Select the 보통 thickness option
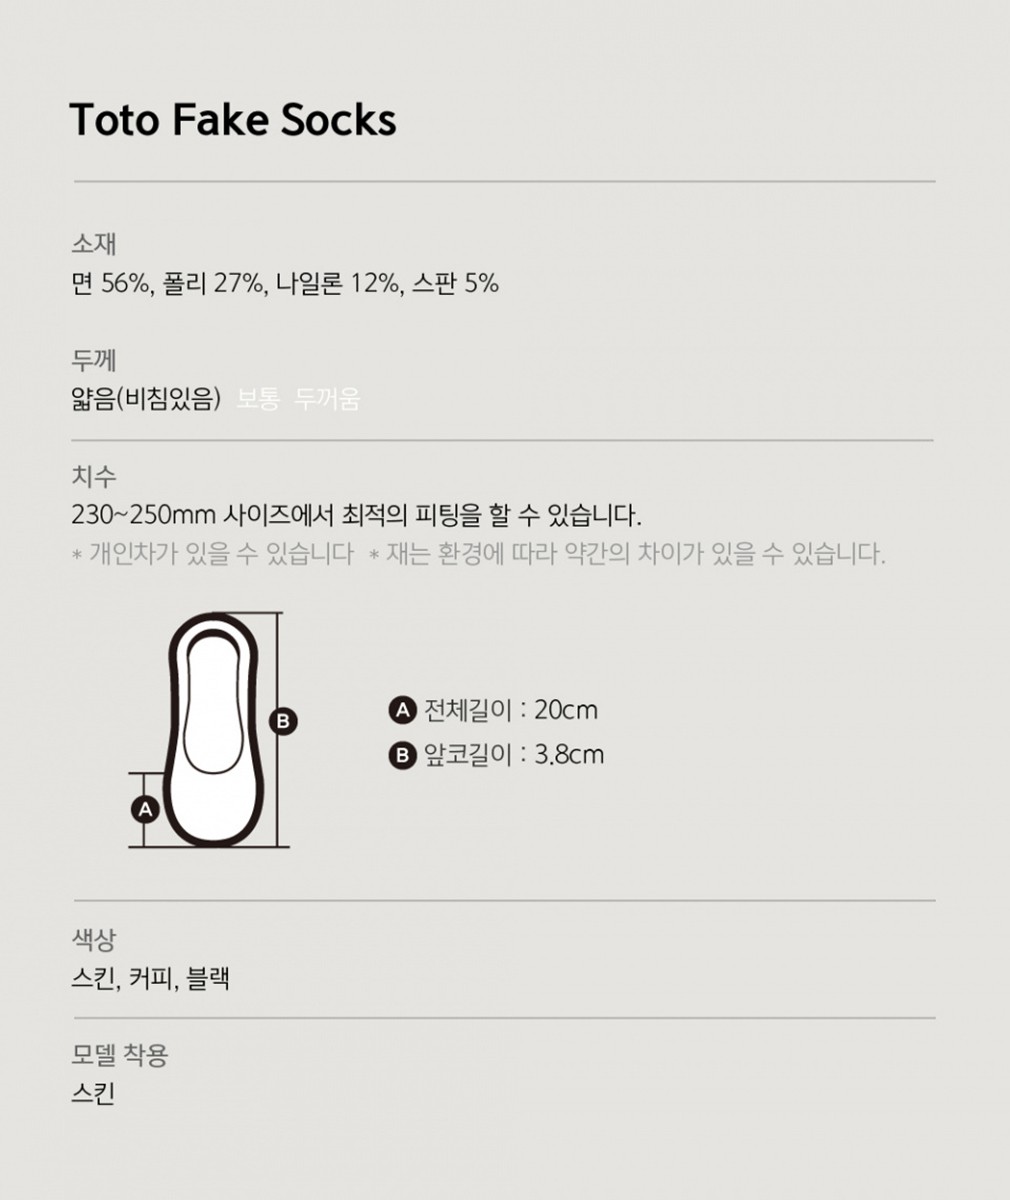 tap(258, 400)
